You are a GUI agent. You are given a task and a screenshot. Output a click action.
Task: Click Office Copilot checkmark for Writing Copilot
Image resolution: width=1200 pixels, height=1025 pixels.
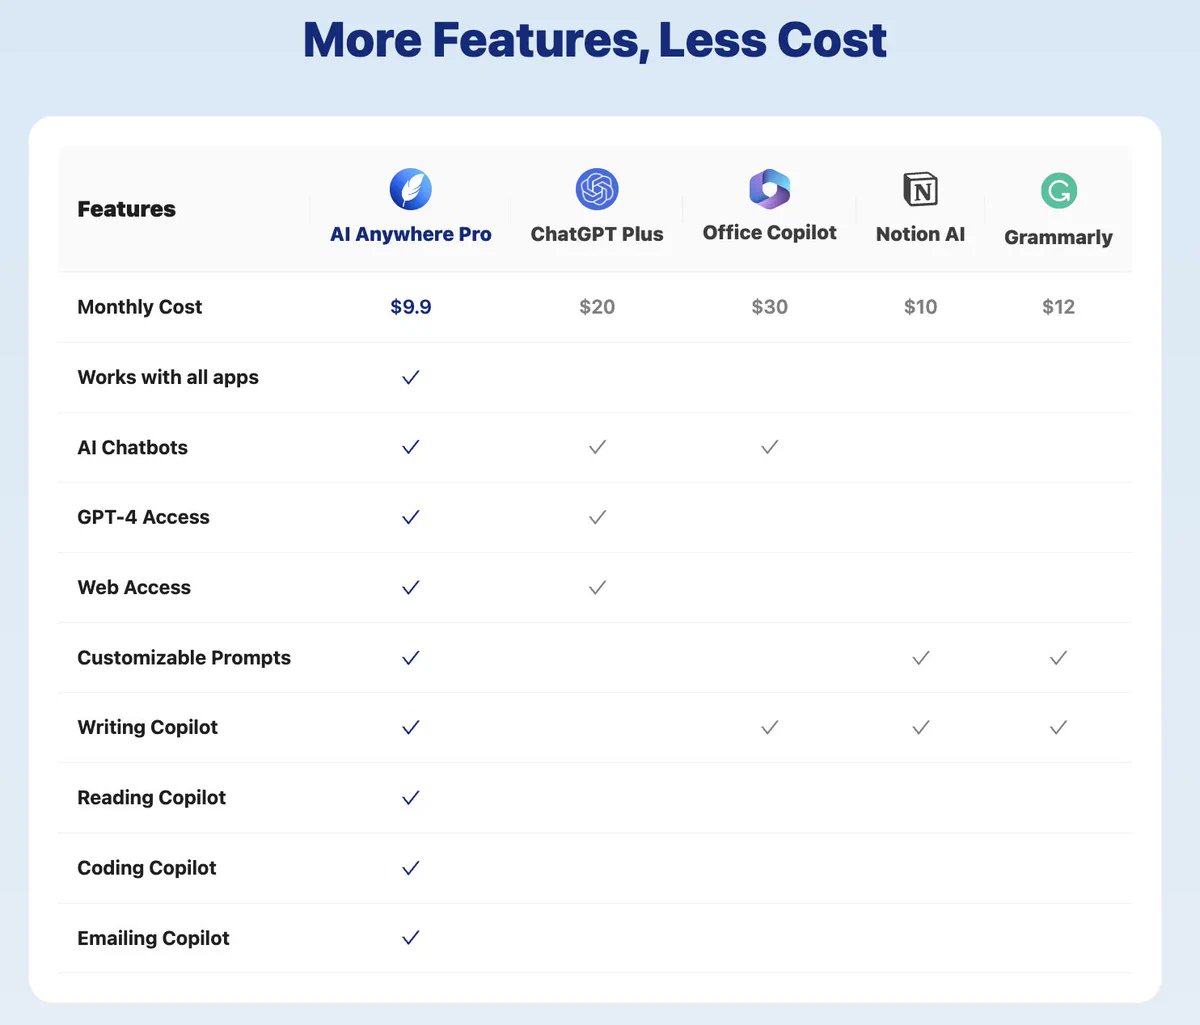point(769,728)
